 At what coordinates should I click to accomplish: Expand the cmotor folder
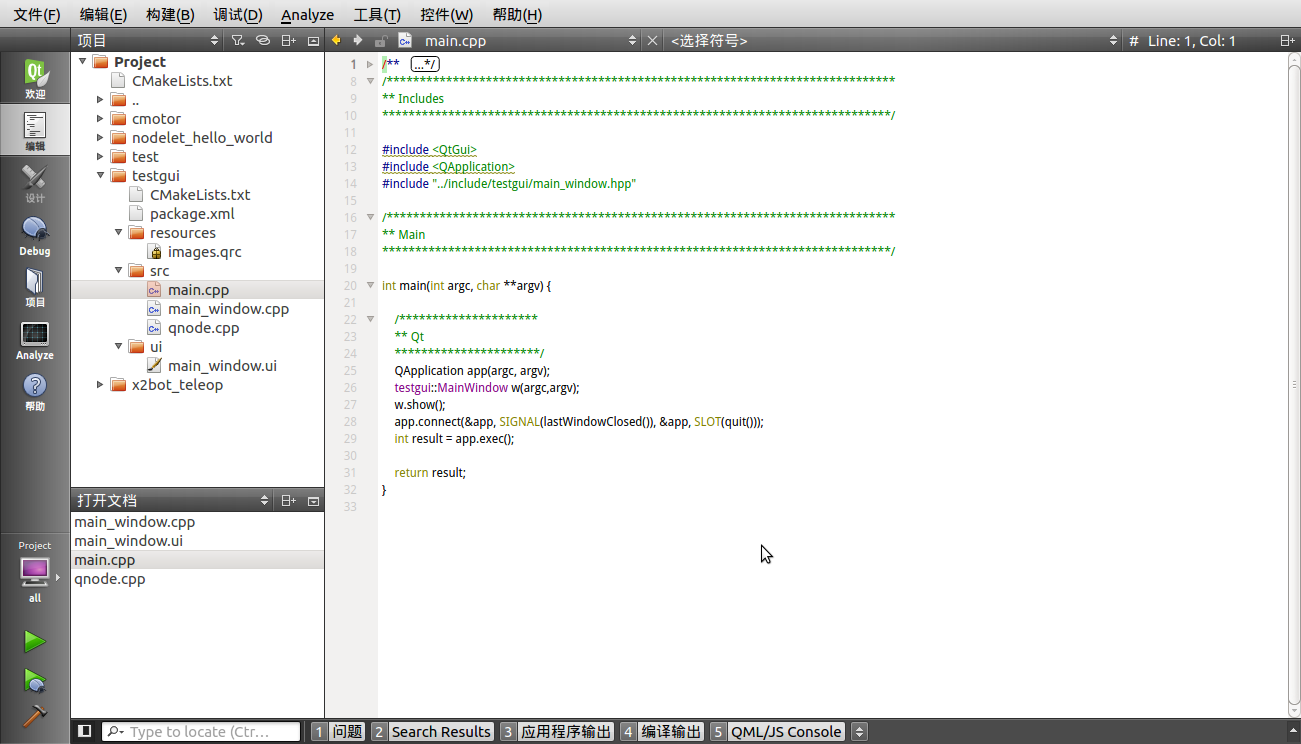click(x=100, y=119)
